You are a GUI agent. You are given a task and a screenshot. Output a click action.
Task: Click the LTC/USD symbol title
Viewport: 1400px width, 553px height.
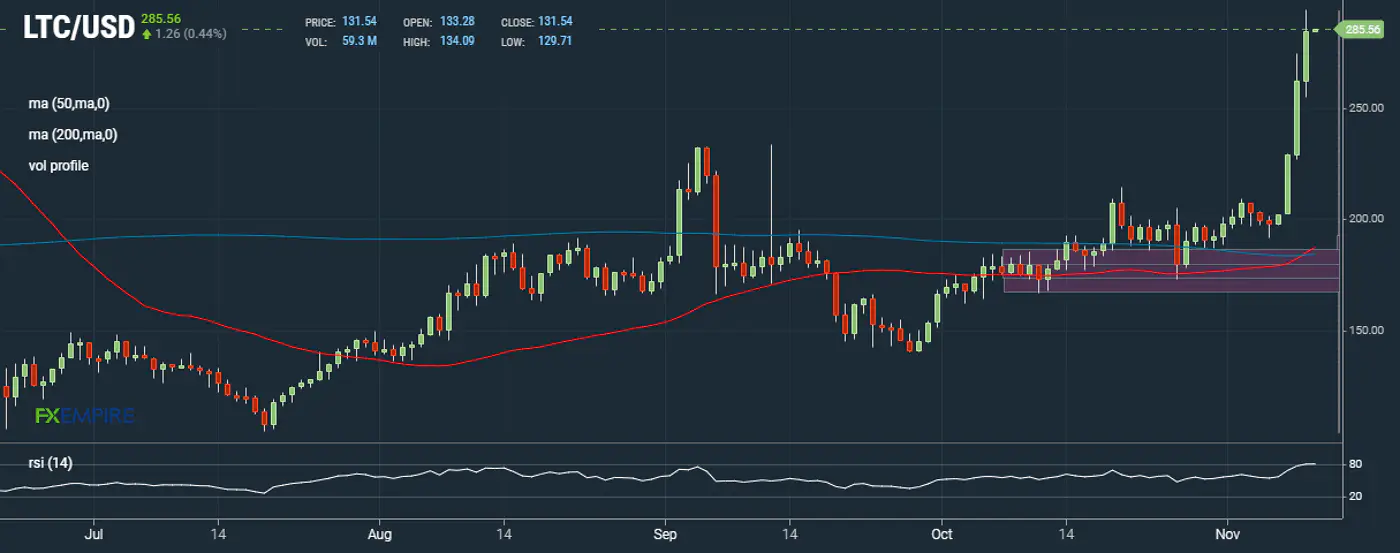pos(79,28)
